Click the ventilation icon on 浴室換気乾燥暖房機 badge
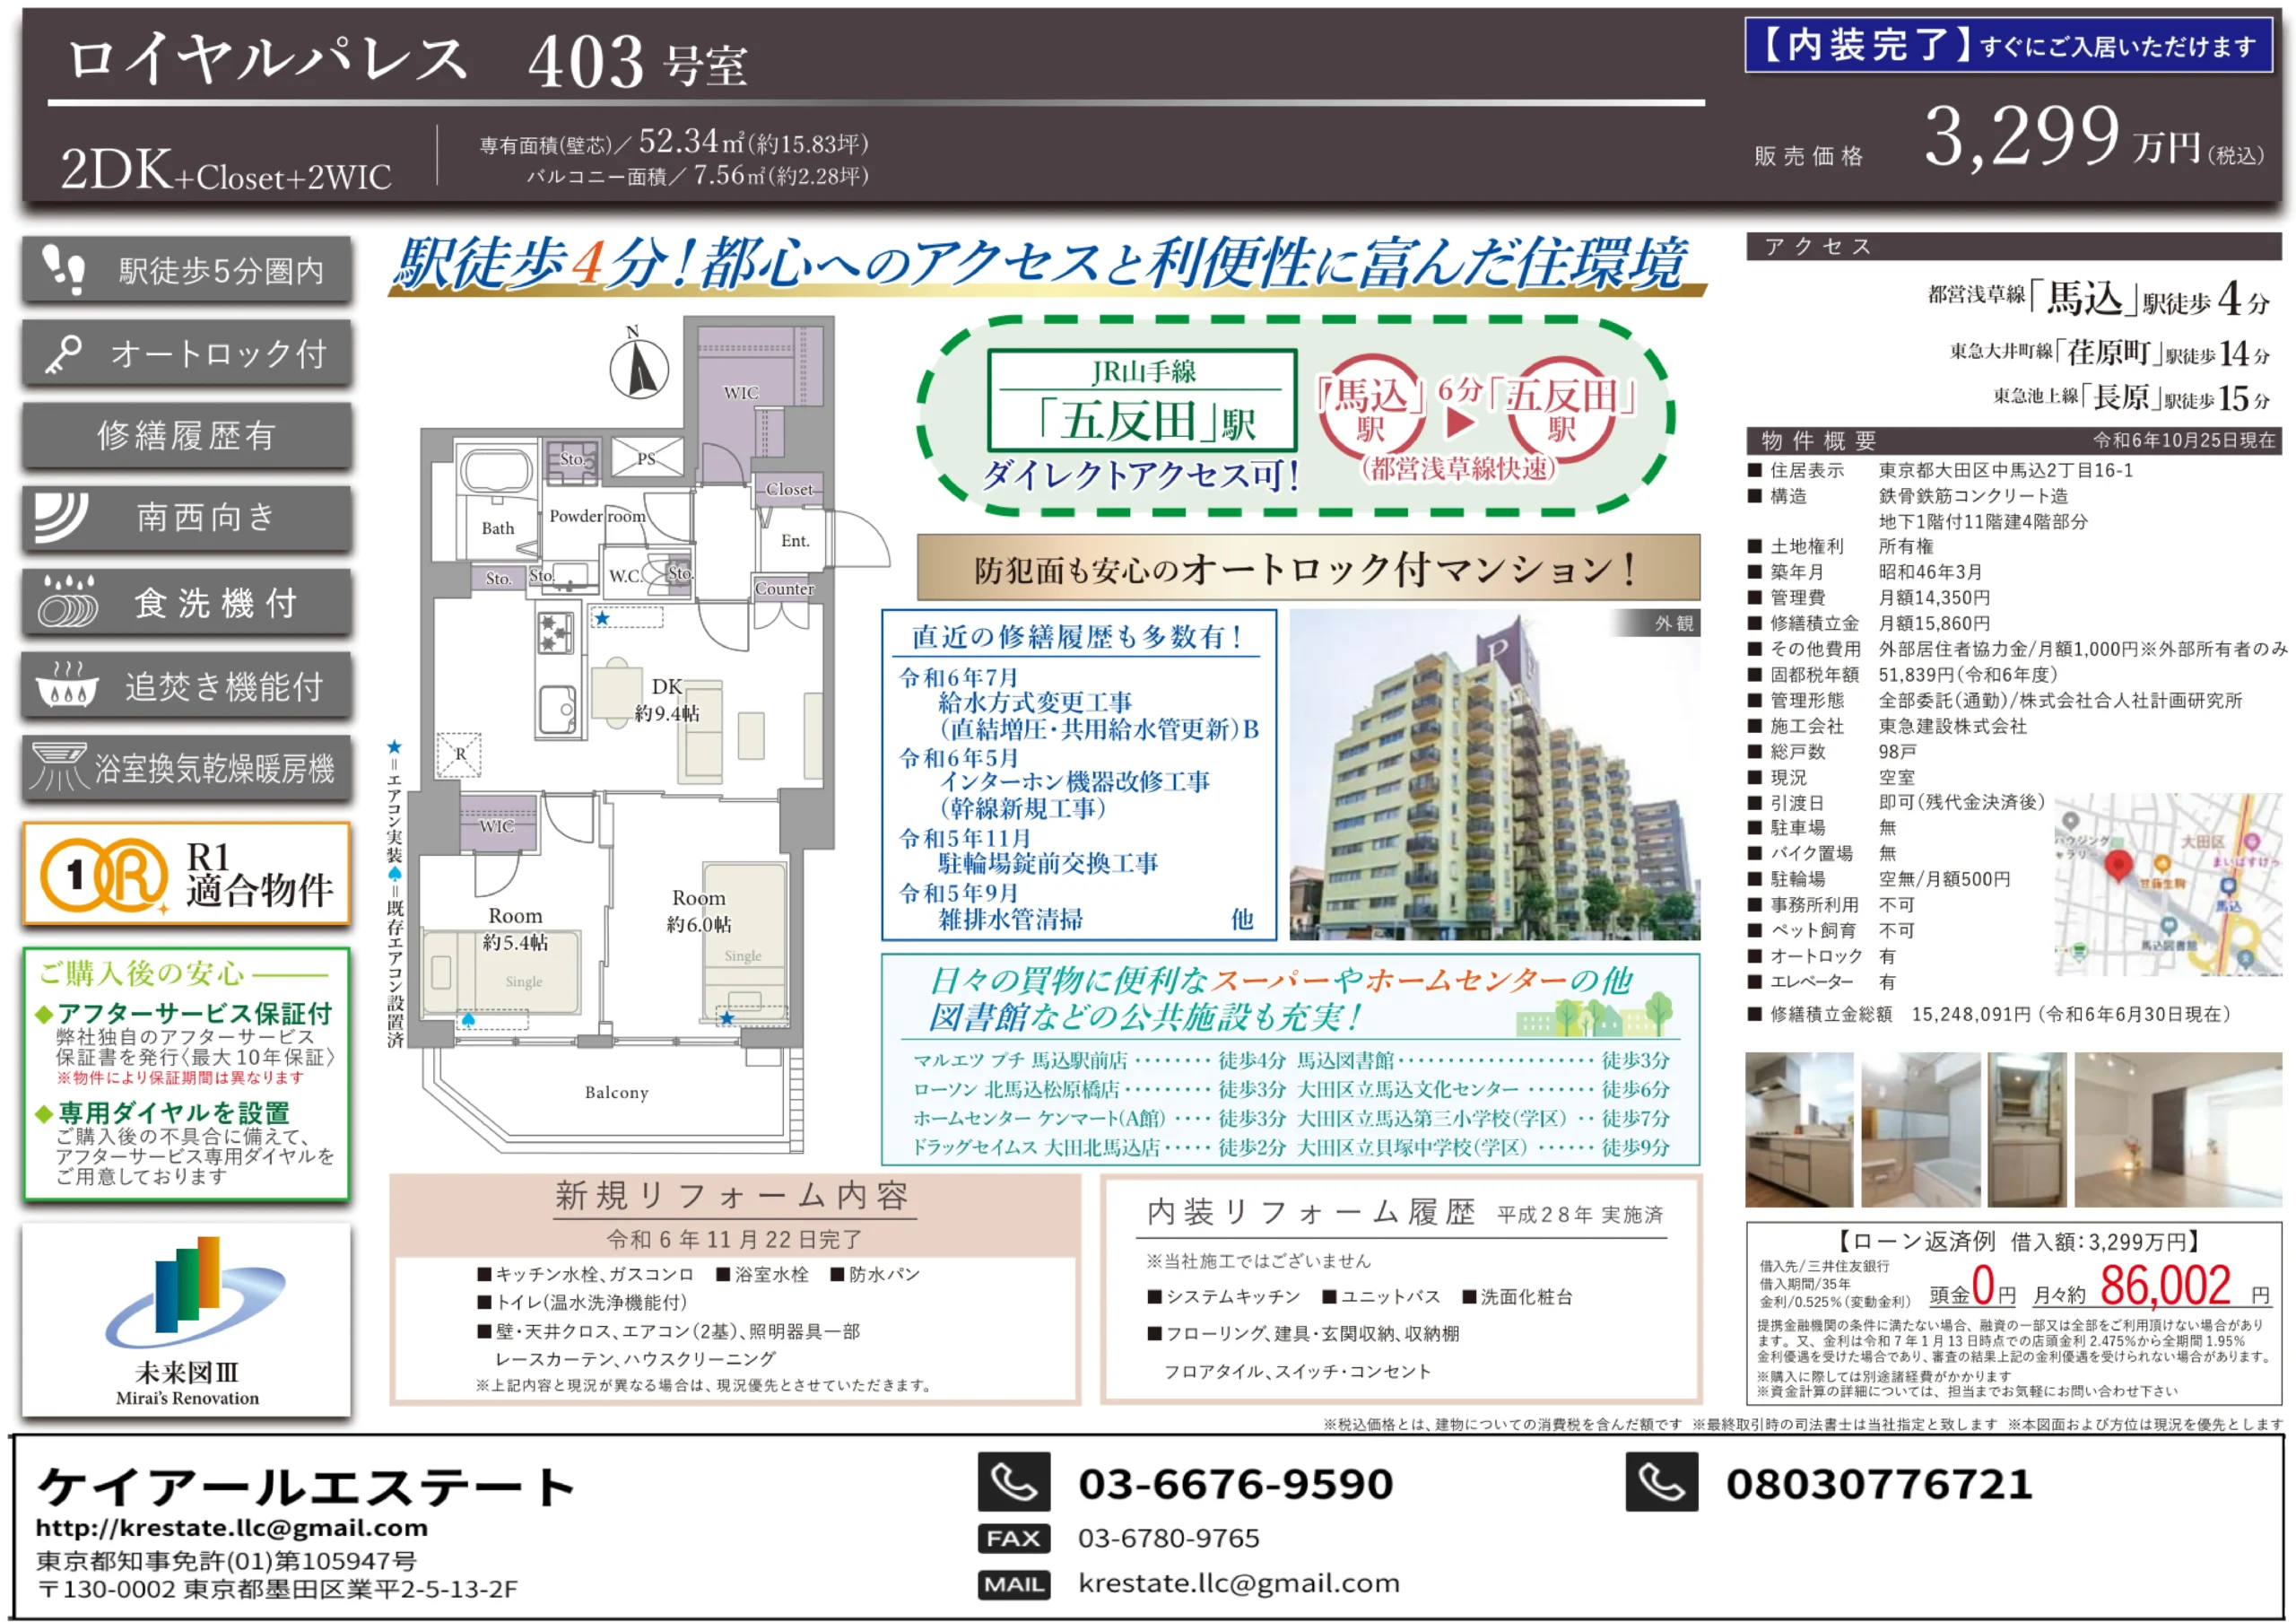 [x=58, y=767]
